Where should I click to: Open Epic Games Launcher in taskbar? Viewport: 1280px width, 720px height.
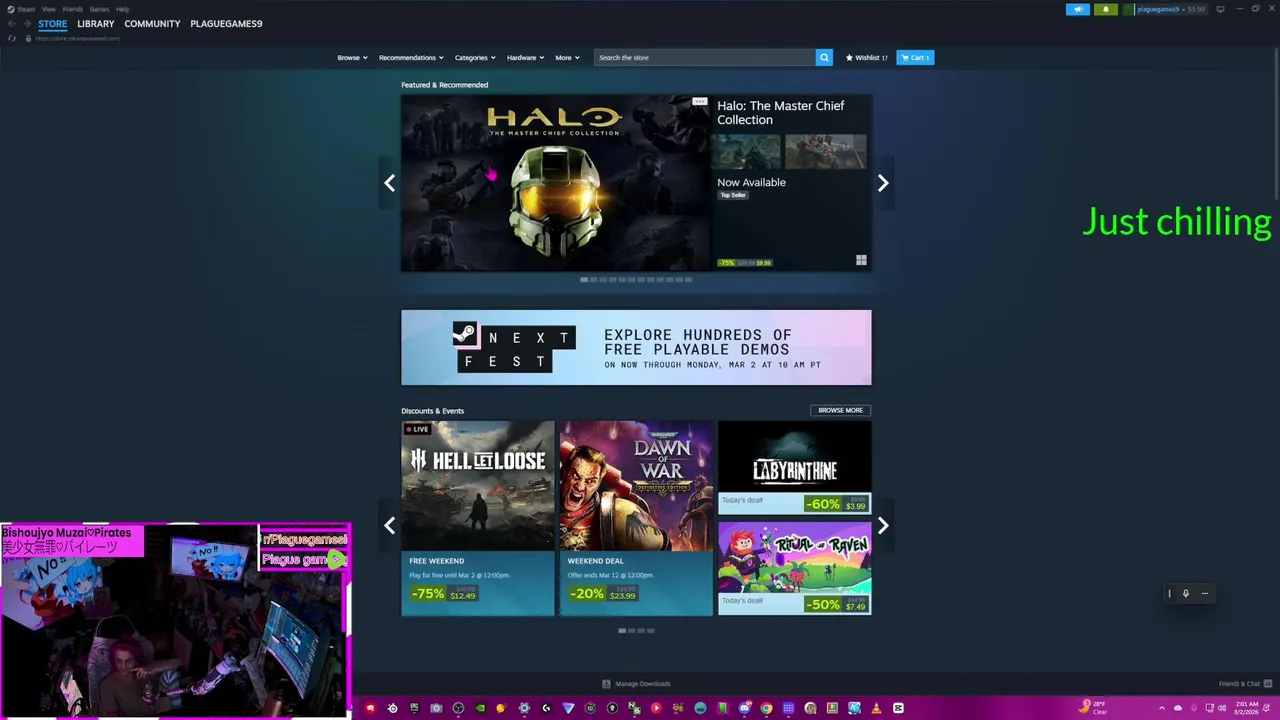coord(414,708)
